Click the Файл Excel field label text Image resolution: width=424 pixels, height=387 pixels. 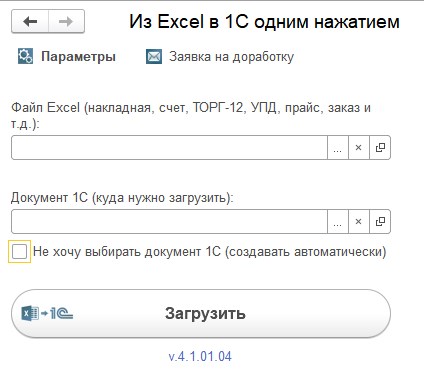[191, 115]
